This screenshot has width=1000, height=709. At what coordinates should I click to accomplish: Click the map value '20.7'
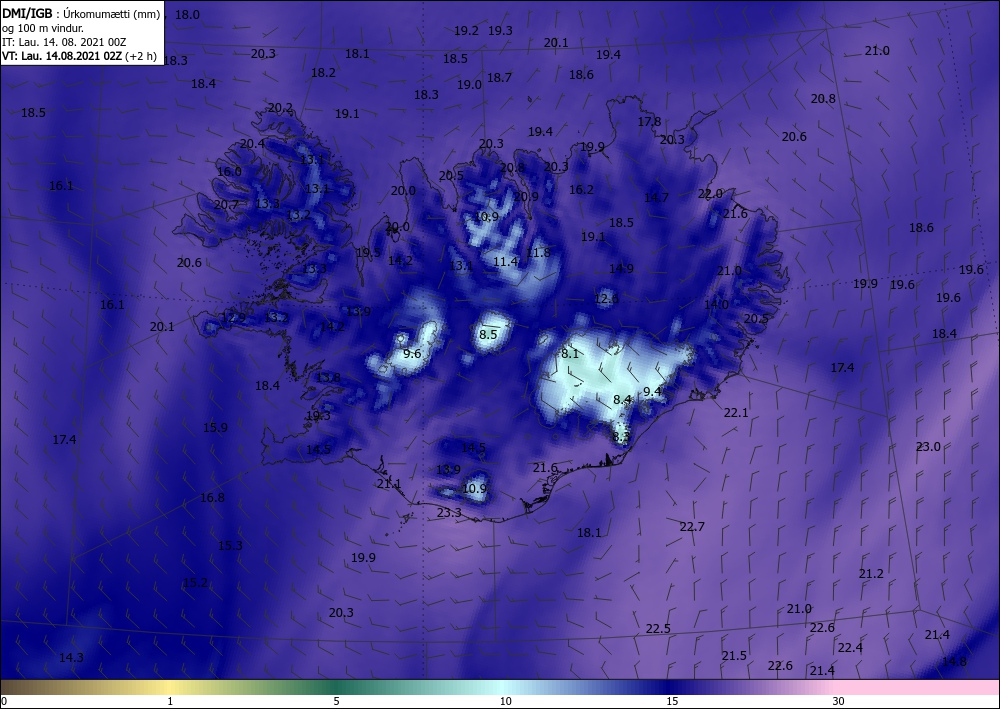(x=226, y=205)
